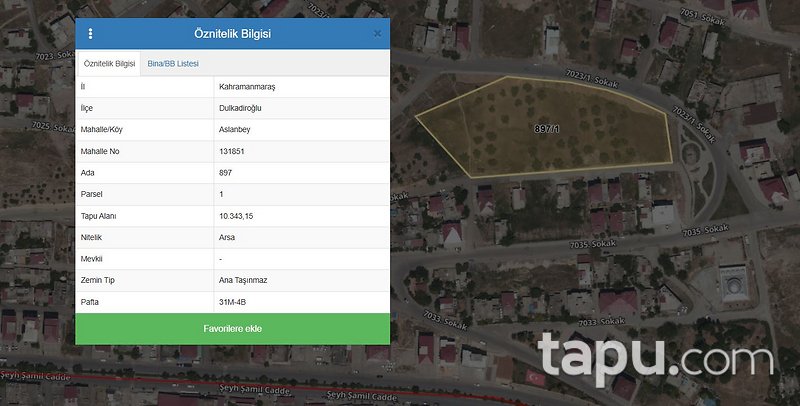Switch to the Bina/BB Listesi tab
800x406 pixels.
point(173,63)
